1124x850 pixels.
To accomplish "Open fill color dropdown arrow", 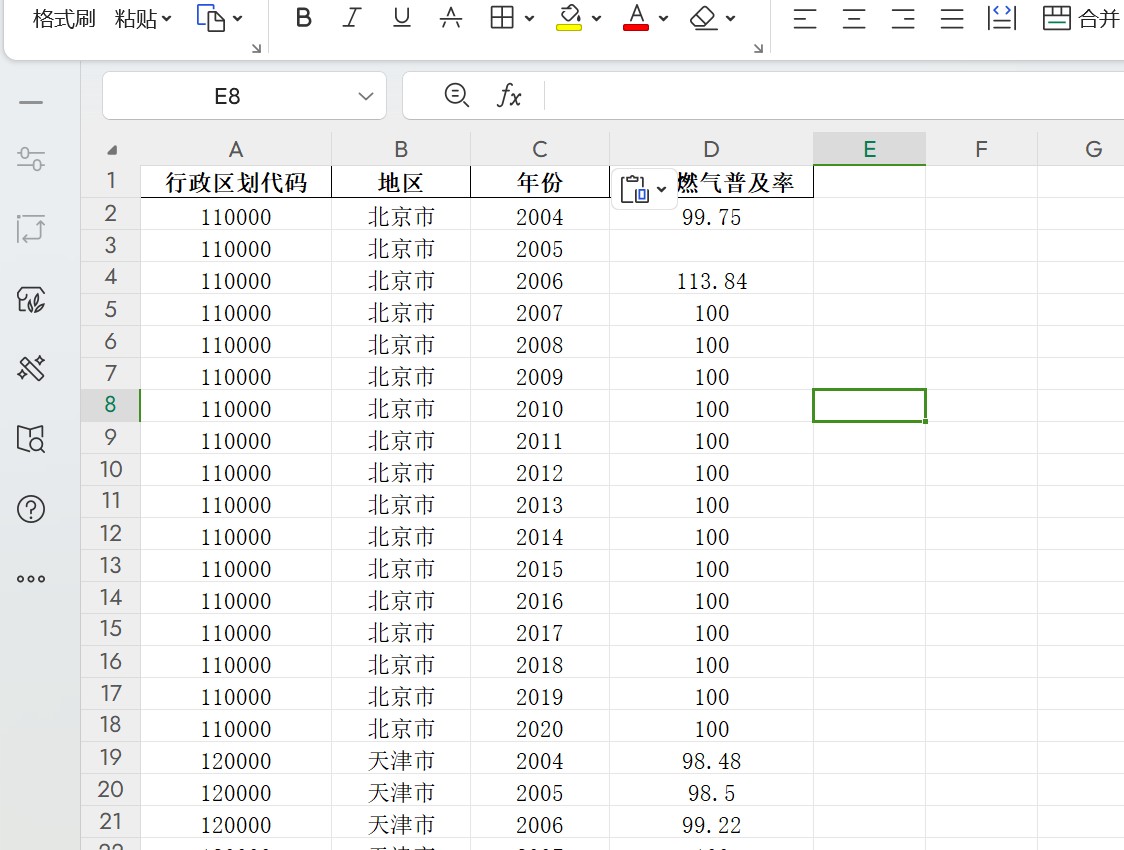I will pos(596,19).
